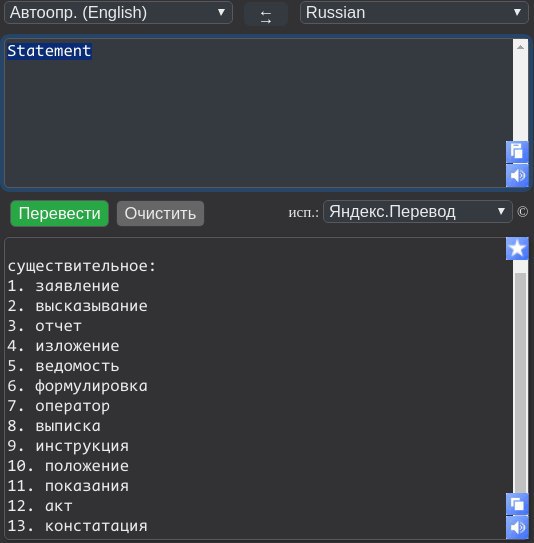Click translation 1. заявление
This screenshot has height=543, width=534.
[63, 286]
